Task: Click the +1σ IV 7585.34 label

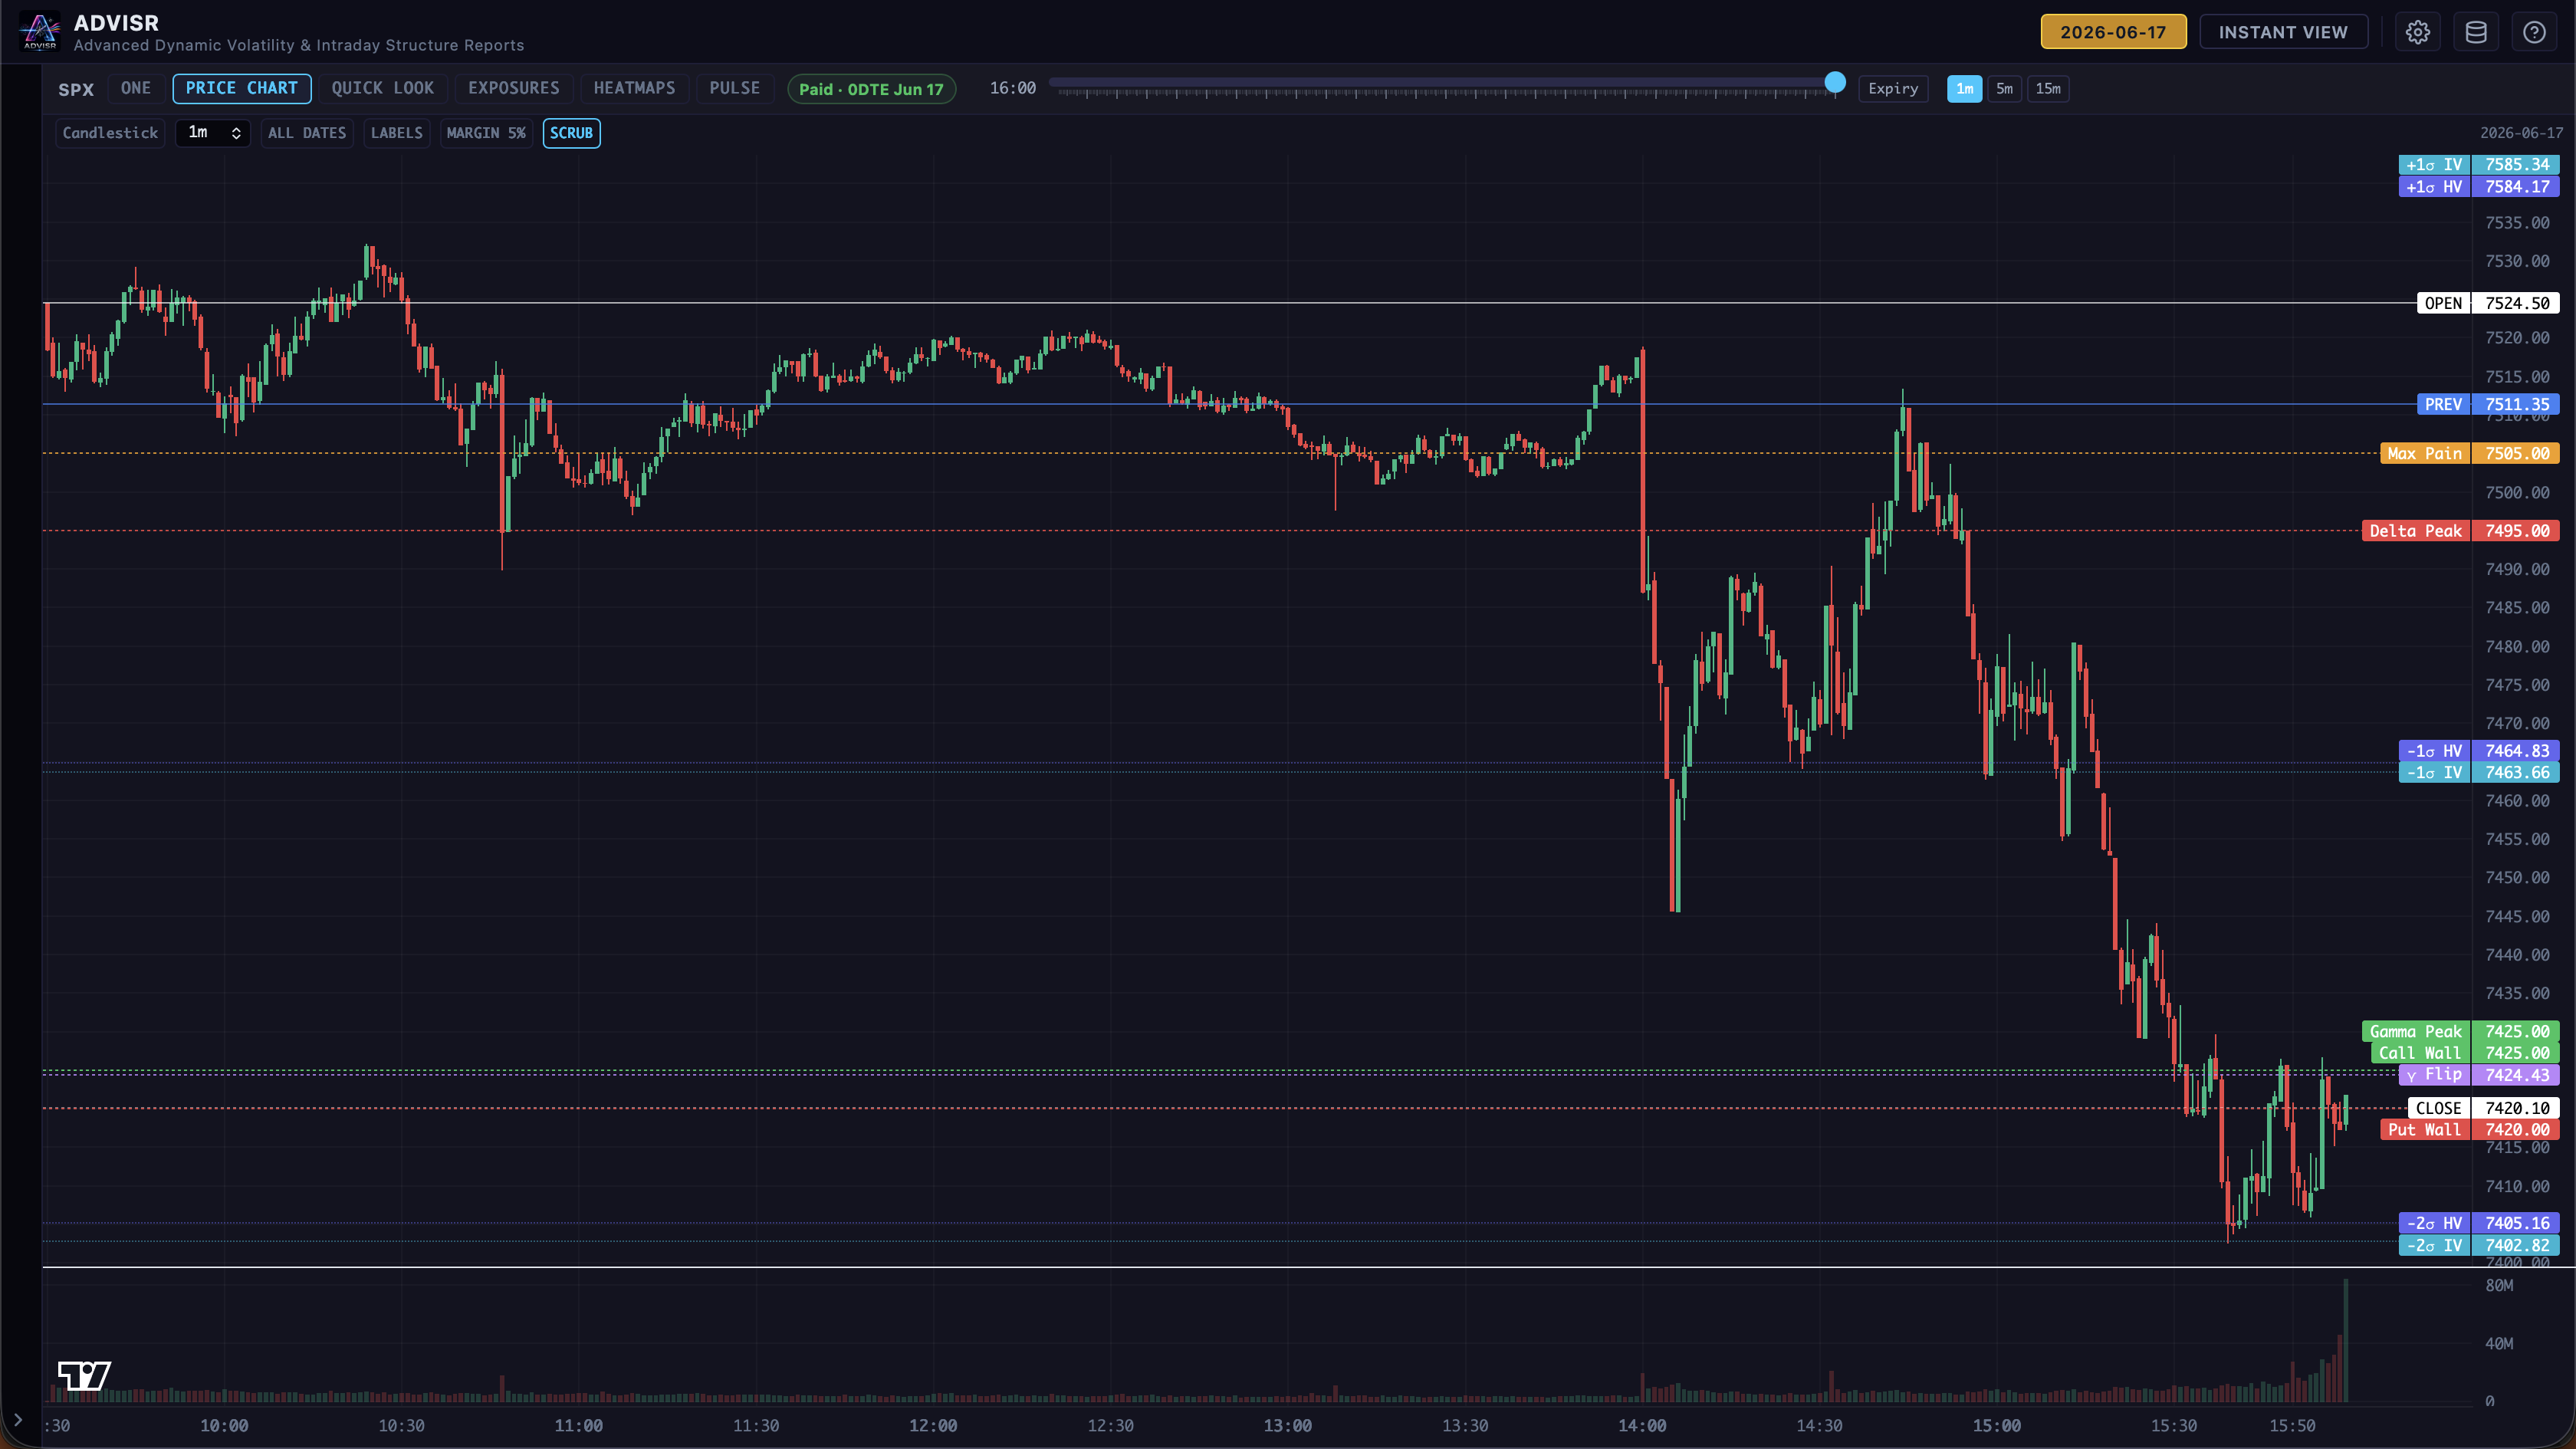Action: click(2479, 165)
